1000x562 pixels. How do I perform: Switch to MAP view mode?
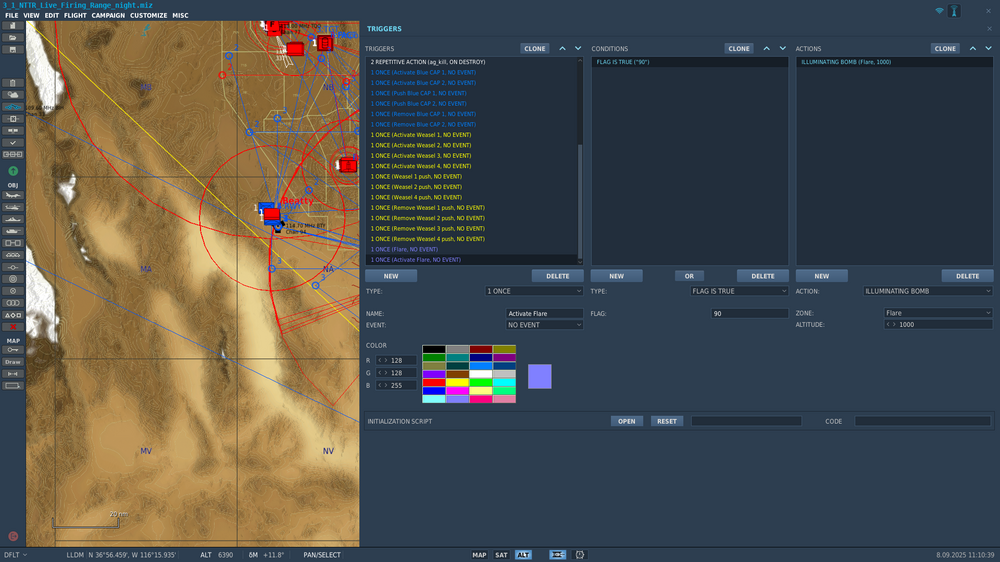[x=479, y=555]
